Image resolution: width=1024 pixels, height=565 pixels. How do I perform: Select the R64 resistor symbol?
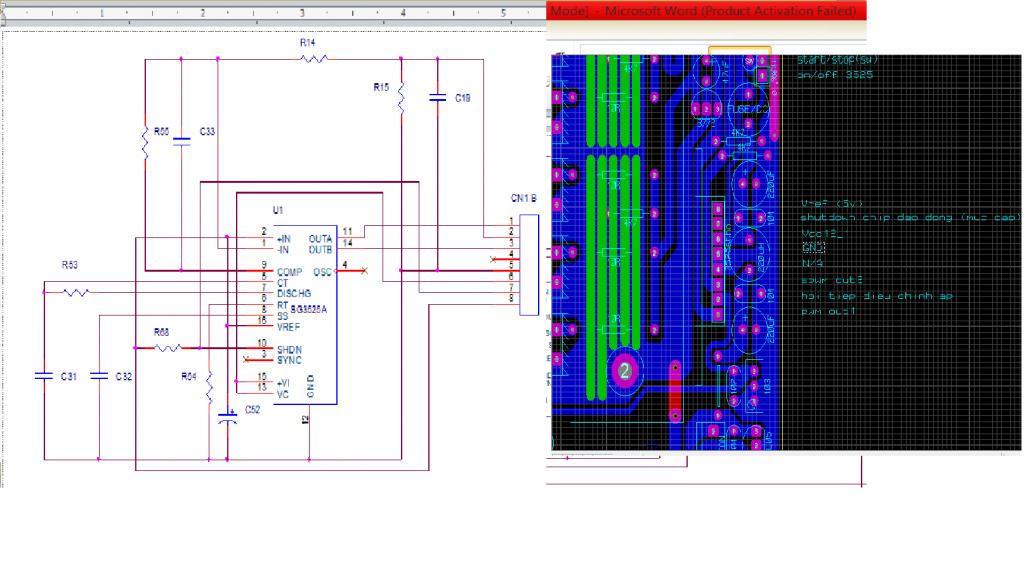click(209, 387)
